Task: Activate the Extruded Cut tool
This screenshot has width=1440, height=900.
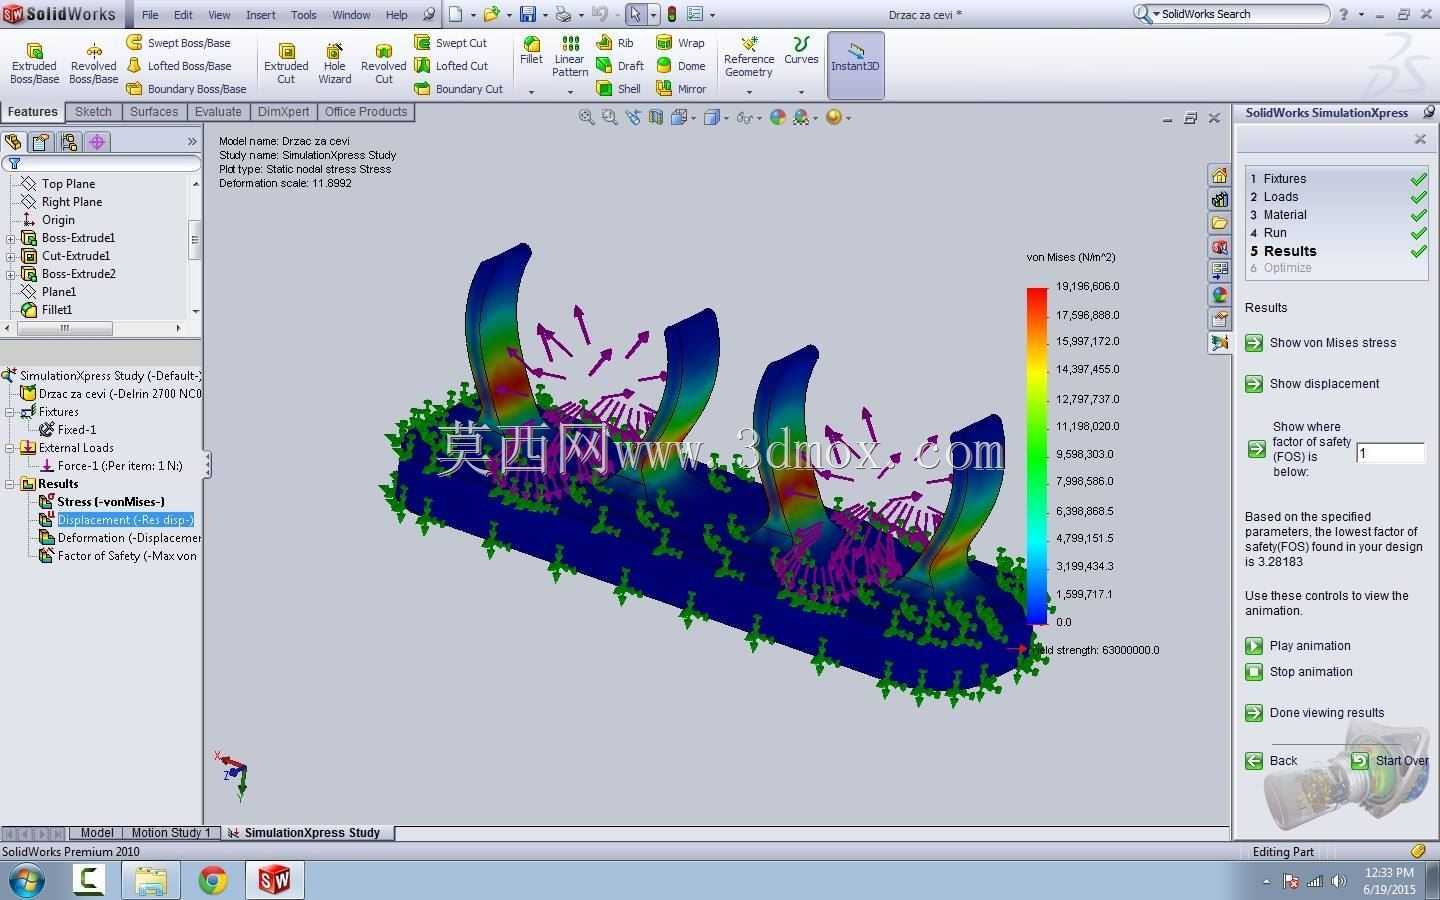Action: coord(286,64)
